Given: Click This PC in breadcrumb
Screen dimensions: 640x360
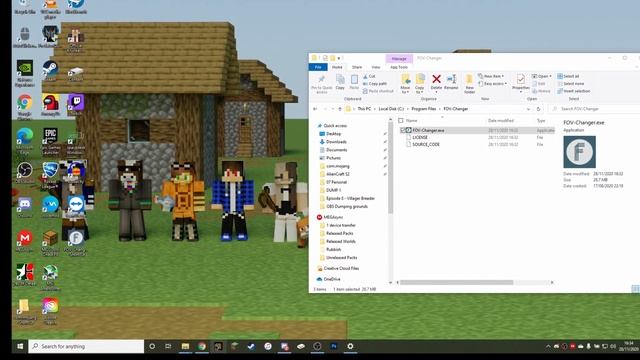Looking at the screenshot, I should pos(364,109).
